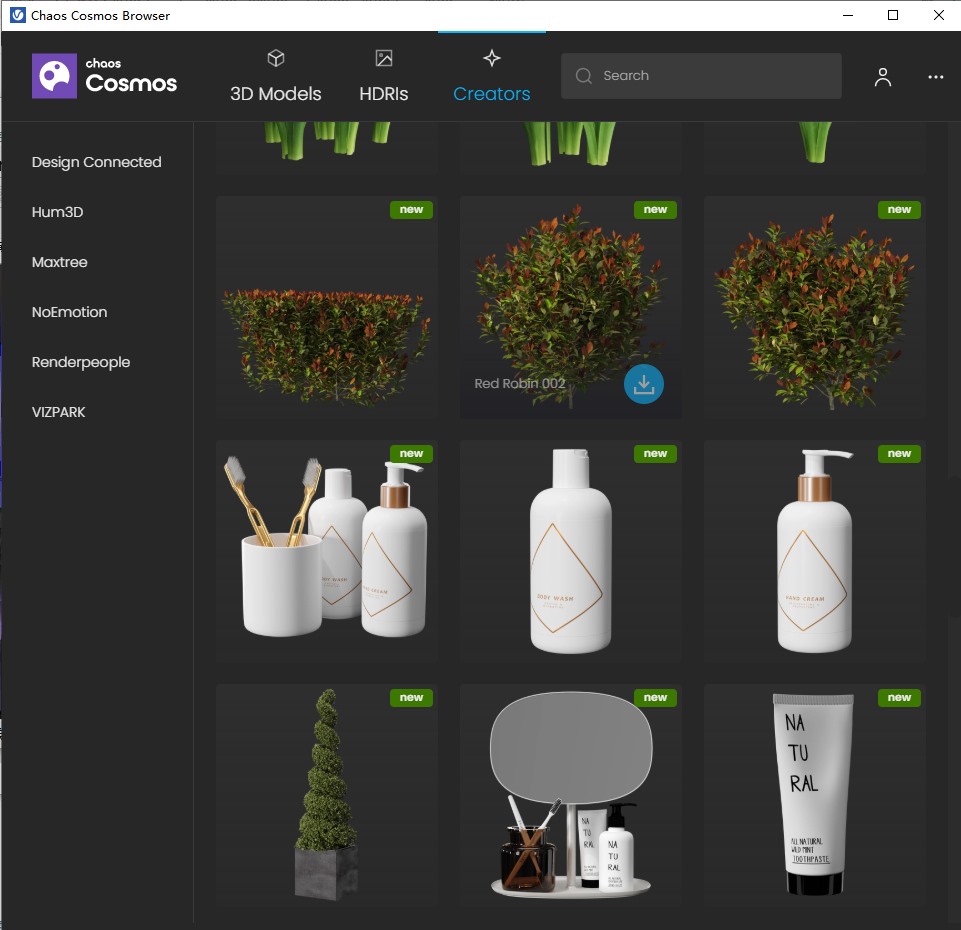Select the mirror with toiletries thumbnail
Viewport: 961px width, 930px height.
click(571, 795)
